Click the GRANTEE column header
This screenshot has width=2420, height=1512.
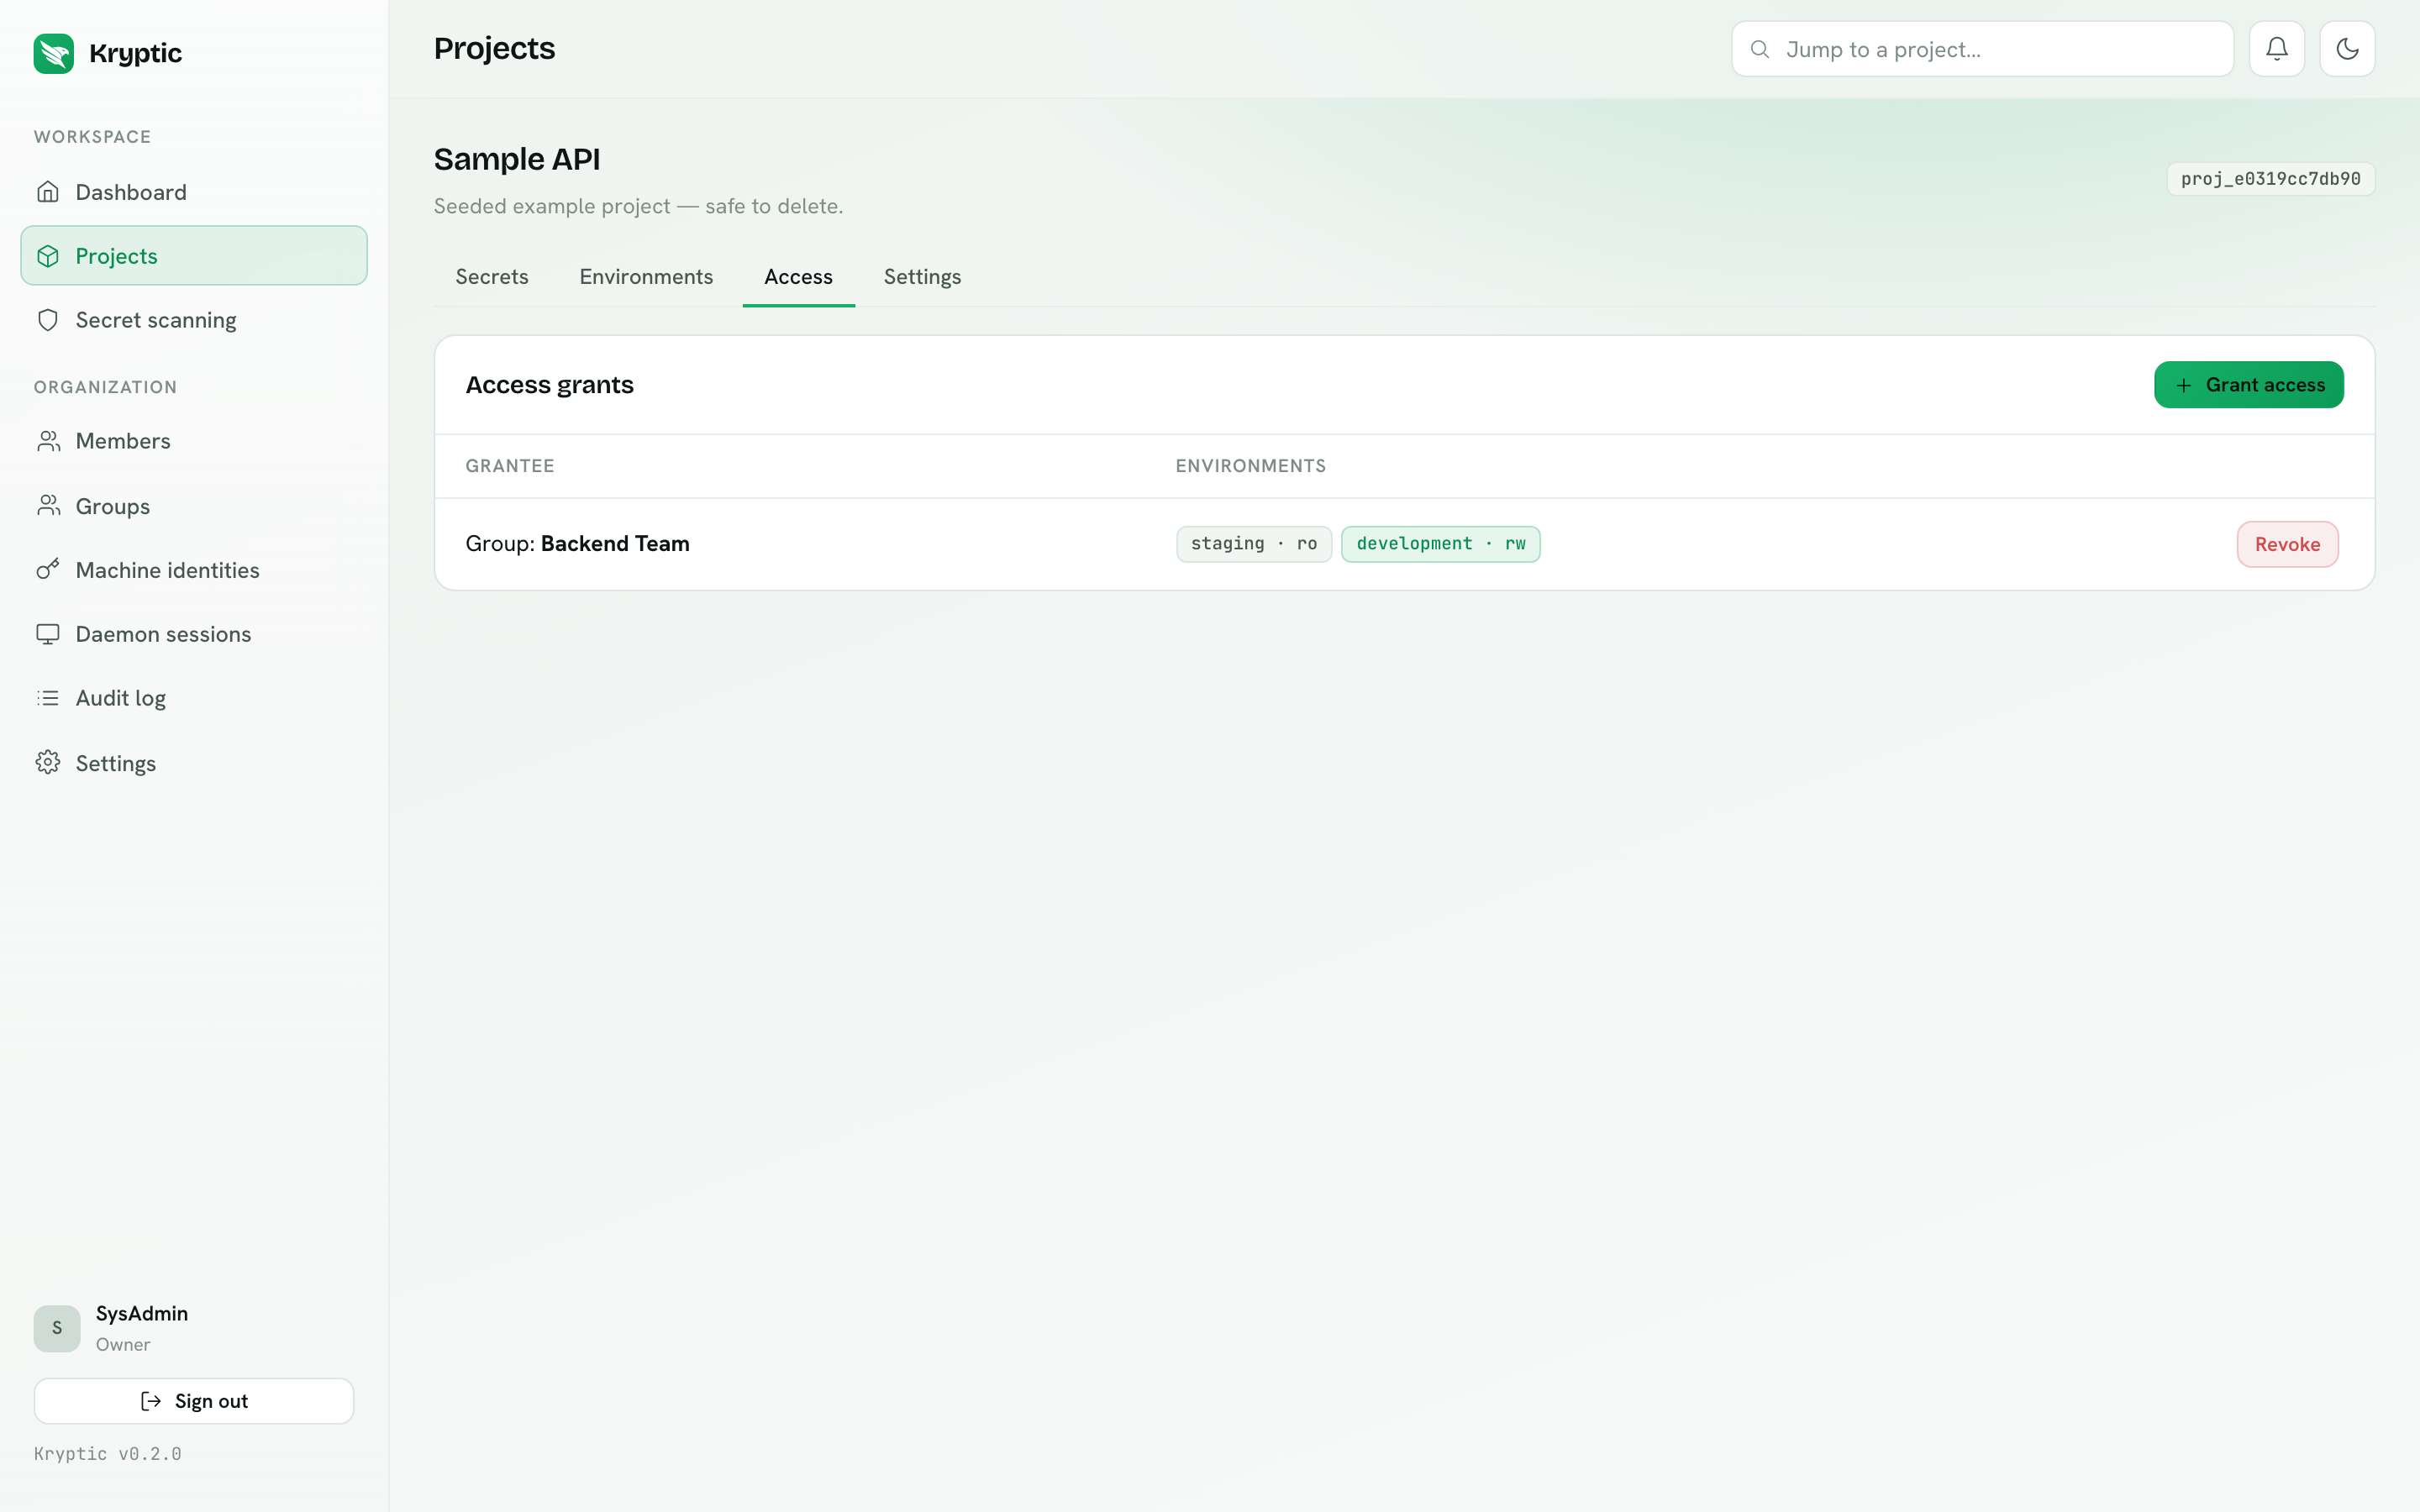point(510,466)
